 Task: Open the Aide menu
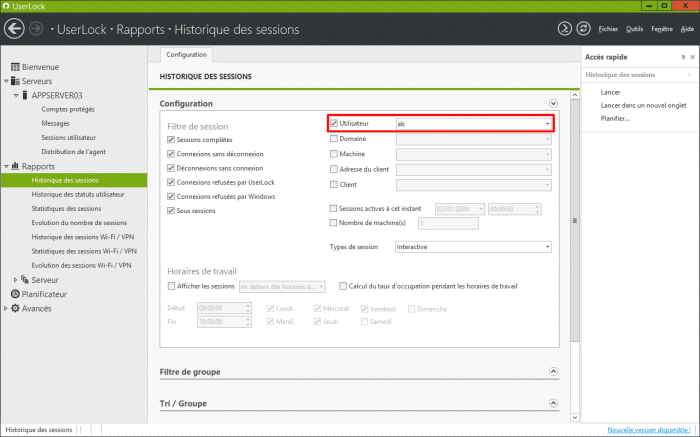click(687, 29)
